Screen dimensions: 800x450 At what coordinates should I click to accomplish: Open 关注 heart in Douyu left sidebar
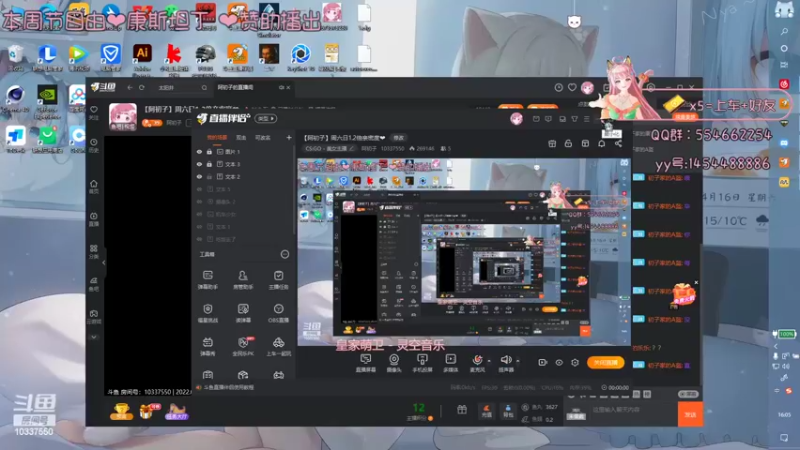pyautogui.click(x=94, y=113)
